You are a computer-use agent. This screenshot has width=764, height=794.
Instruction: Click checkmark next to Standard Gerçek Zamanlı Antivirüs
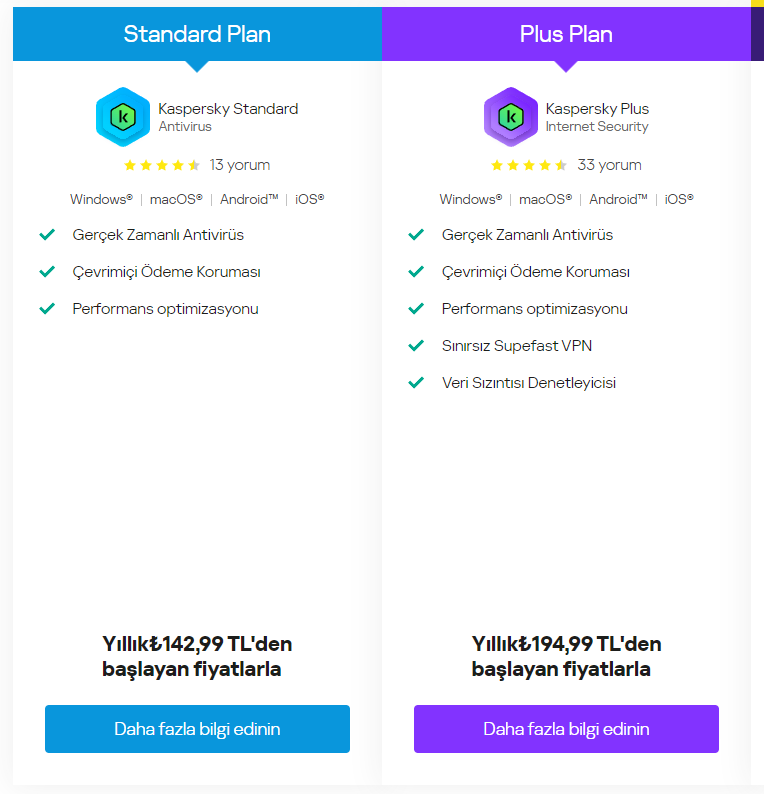47,235
